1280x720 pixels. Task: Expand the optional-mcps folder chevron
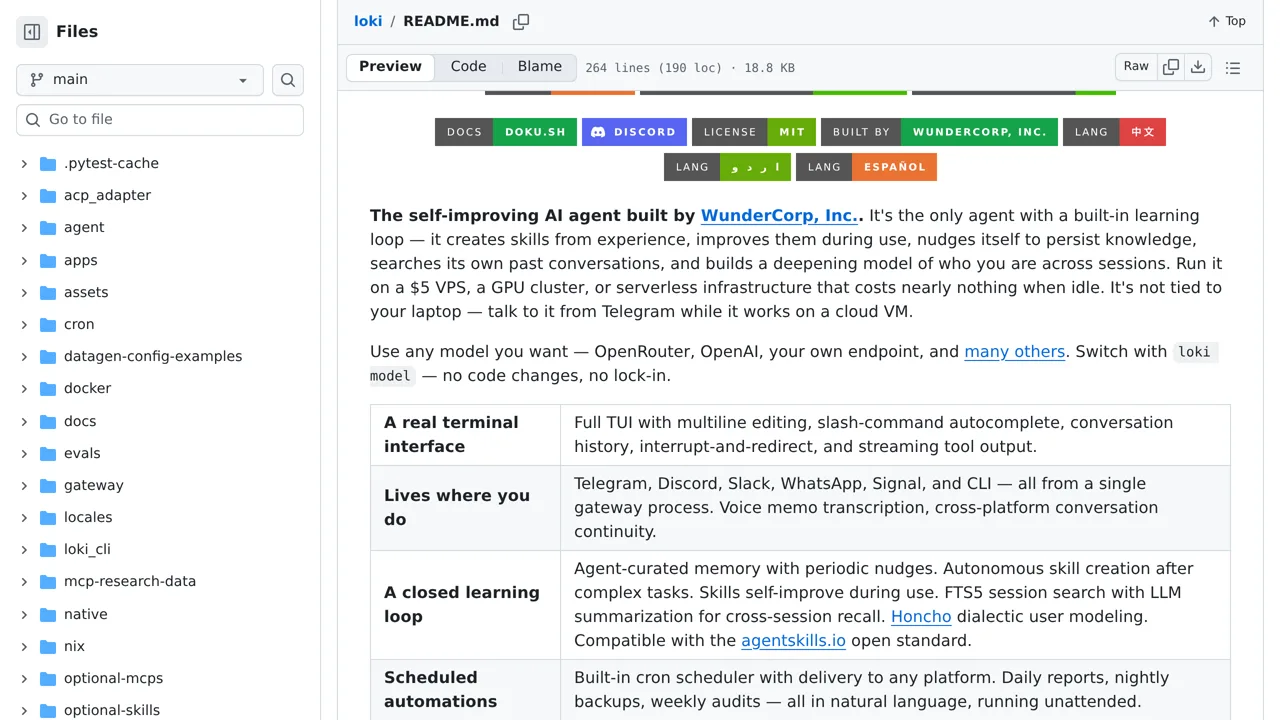click(x=24, y=679)
